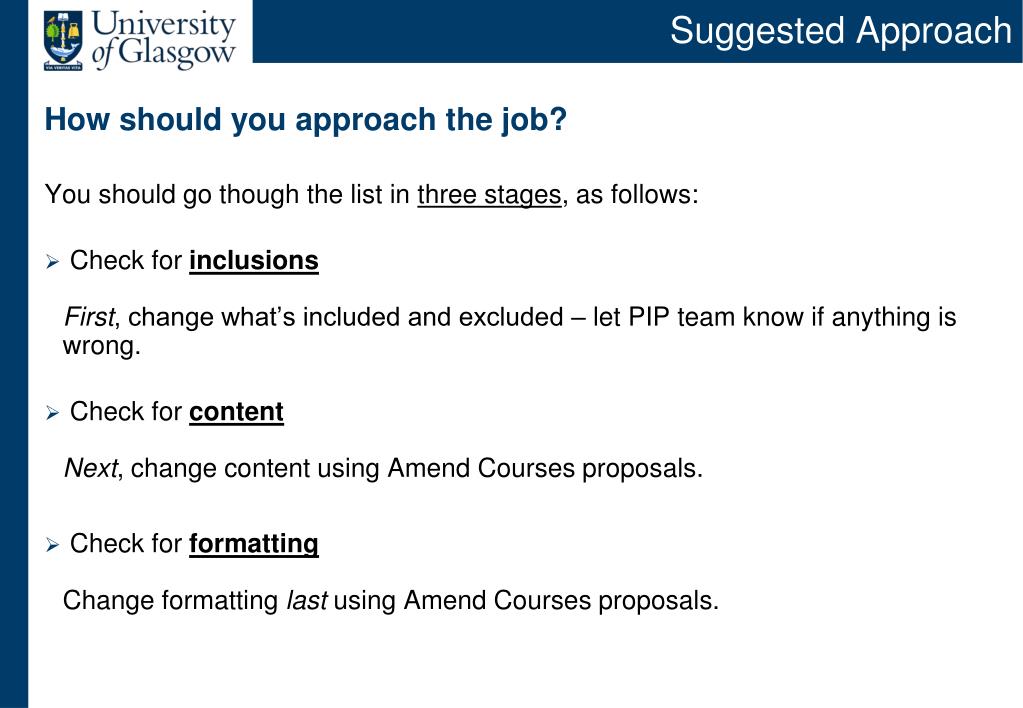The height and width of the screenshot is (708, 1023).
Task: Click the University of Glasgow crest icon
Action: [63, 40]
